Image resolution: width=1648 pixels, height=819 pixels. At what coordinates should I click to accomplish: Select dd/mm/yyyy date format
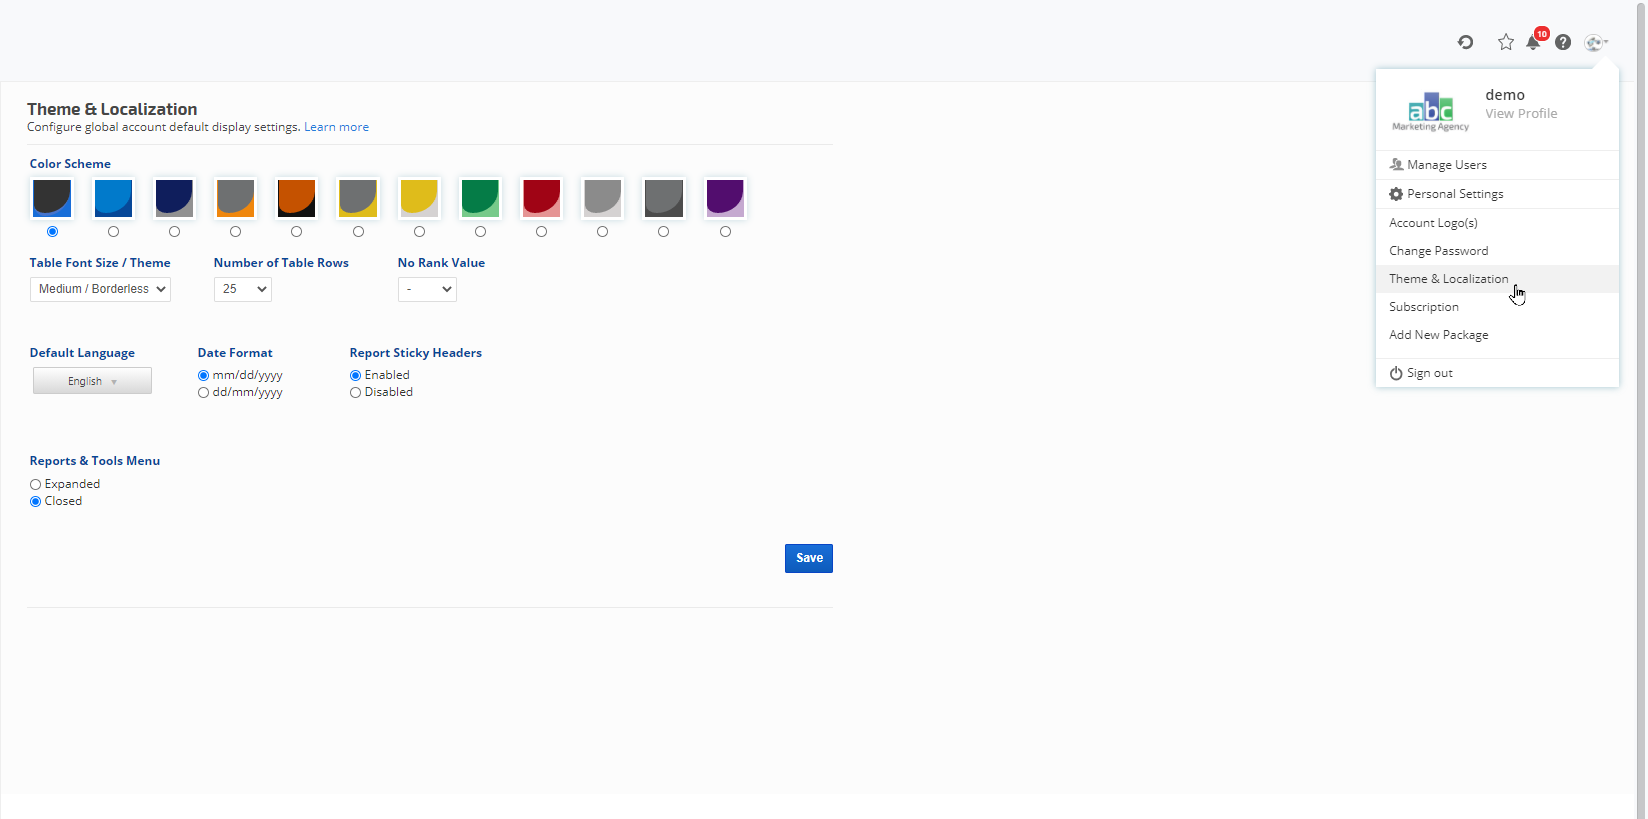click(204, 393)
